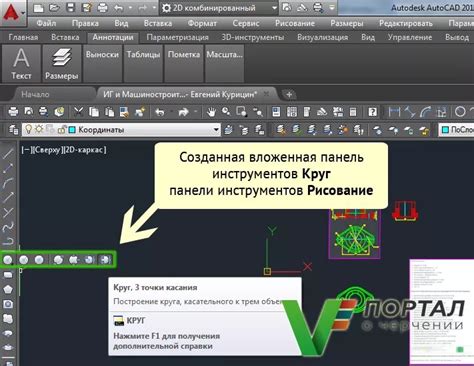Switch to the Визуализация ribbon tab

(x=323, y=37)
